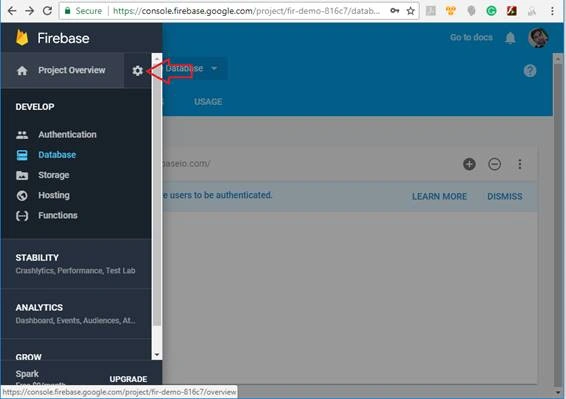
Task: Open the user account avatar
Action: point(538,37)
